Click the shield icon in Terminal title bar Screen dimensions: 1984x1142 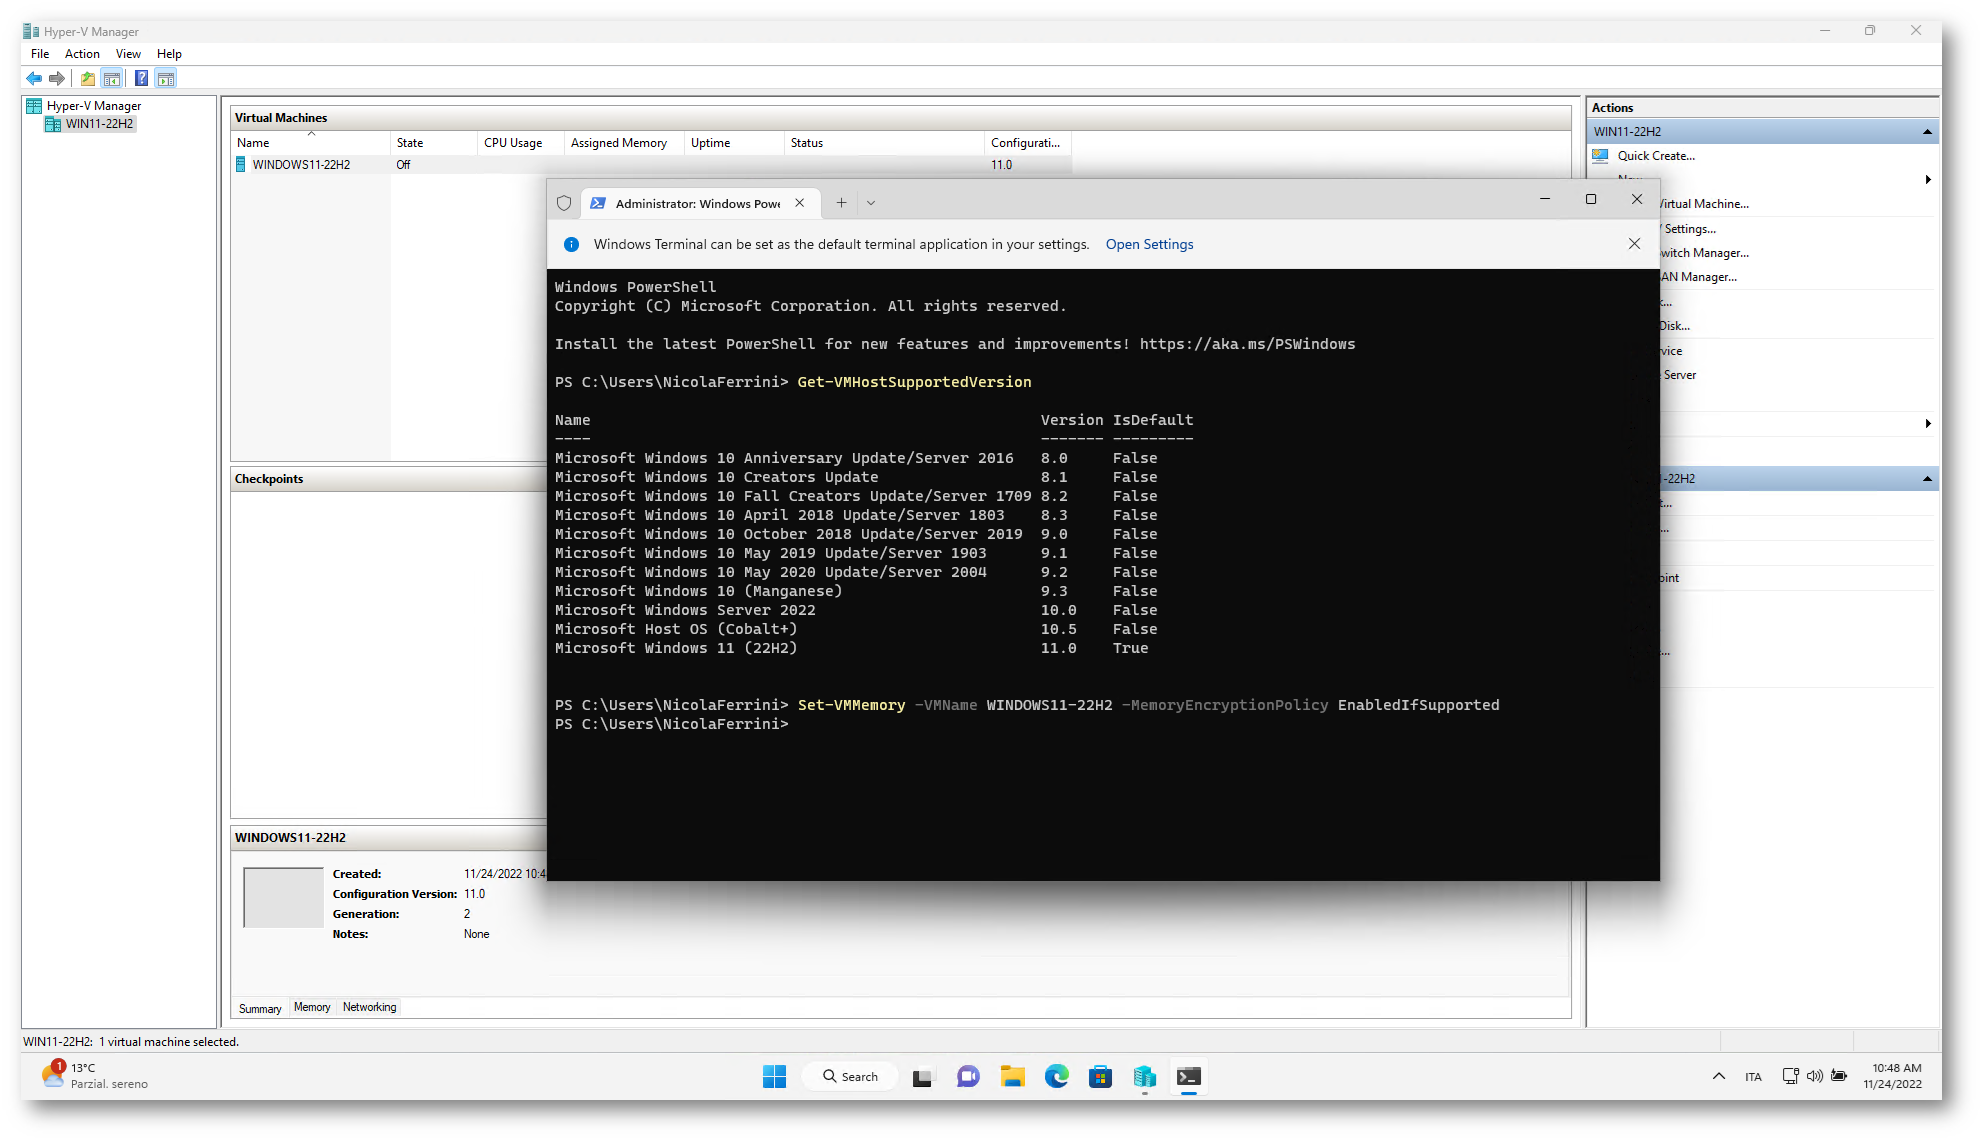click(564, 203)
